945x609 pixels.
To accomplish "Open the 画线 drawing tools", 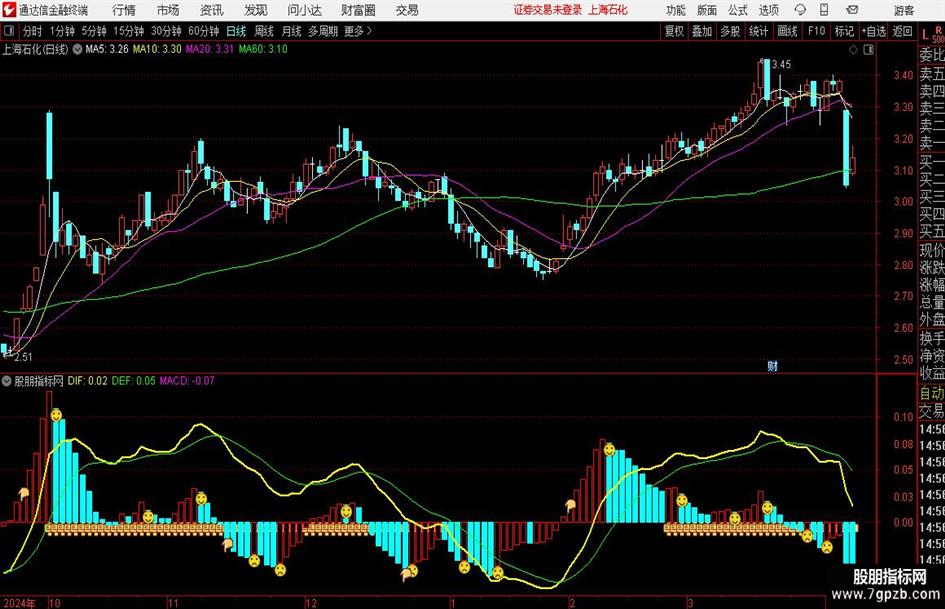I will [787, 31].
